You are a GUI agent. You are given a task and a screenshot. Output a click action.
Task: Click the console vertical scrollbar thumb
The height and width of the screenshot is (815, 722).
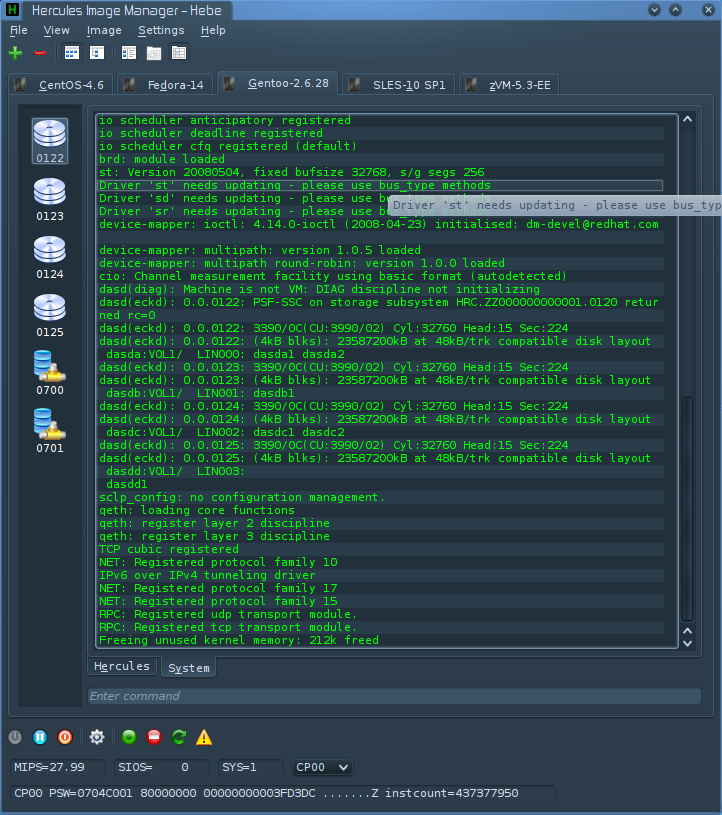(688, 509)
